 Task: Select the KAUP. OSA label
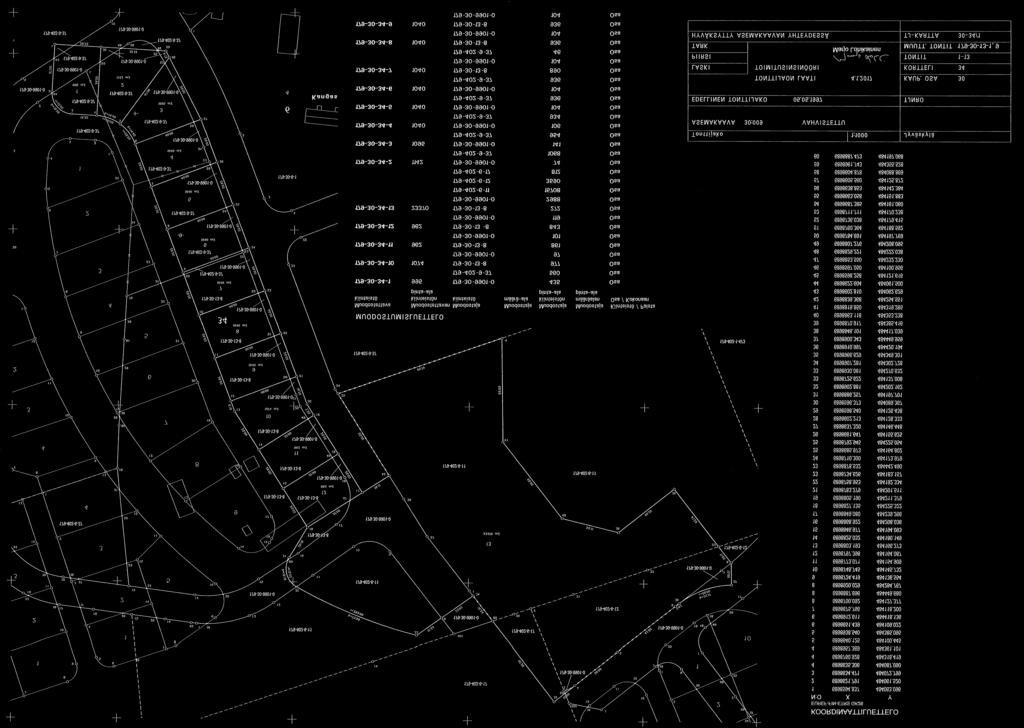tap(920, 78)
